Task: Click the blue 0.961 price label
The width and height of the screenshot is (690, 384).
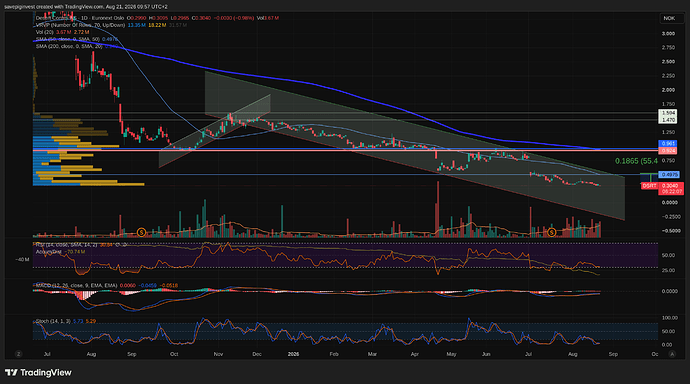Action: pyautogui.click(x=668, y=143)
